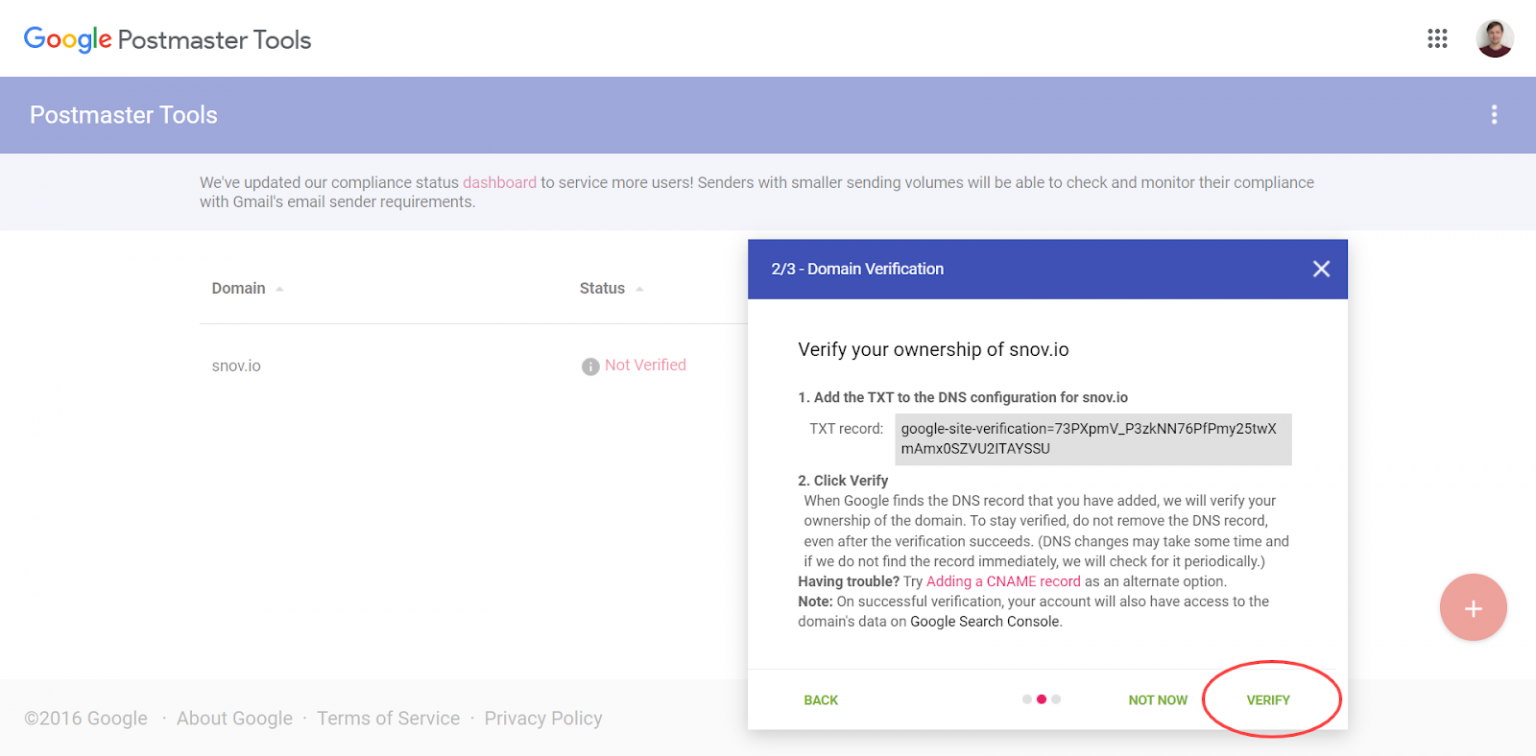1536x756 pixels.
Task: Click the Status column header
Action: tap(602, 288)
